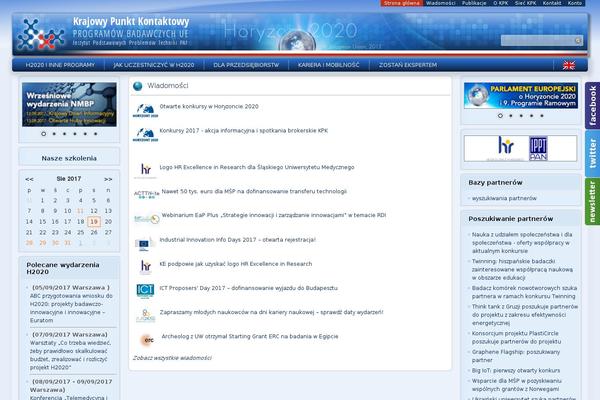This screenshot has height=400, width=600.
Task: Go to previous month with << arrow
Action: click(x=29, y=179)
